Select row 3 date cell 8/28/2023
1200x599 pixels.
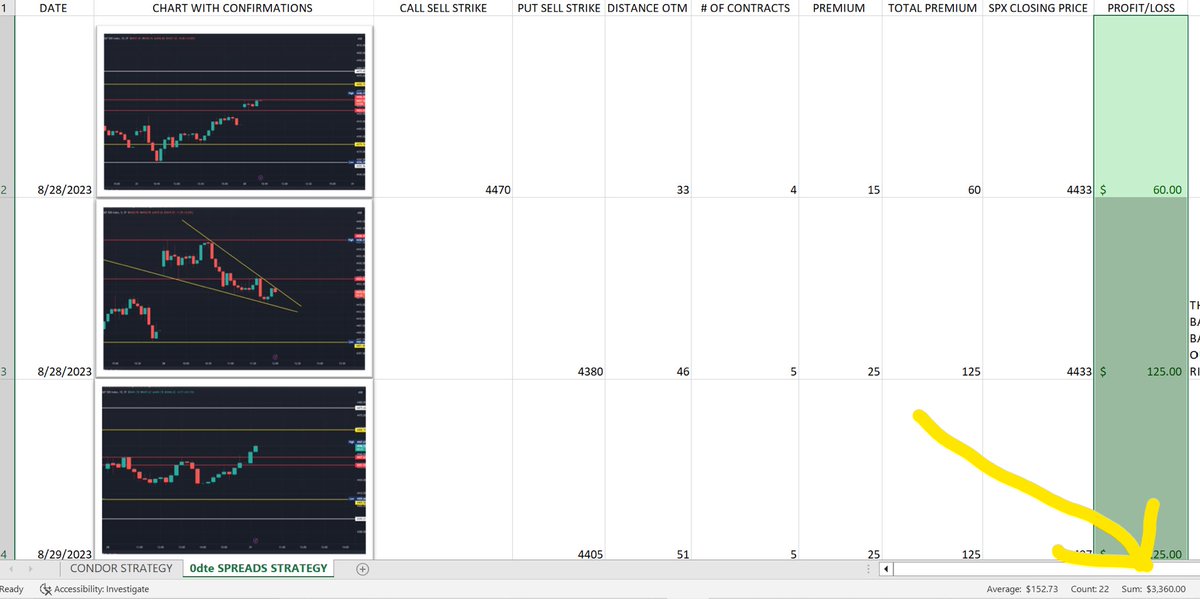pyautogui.click(x=53, y=288)
